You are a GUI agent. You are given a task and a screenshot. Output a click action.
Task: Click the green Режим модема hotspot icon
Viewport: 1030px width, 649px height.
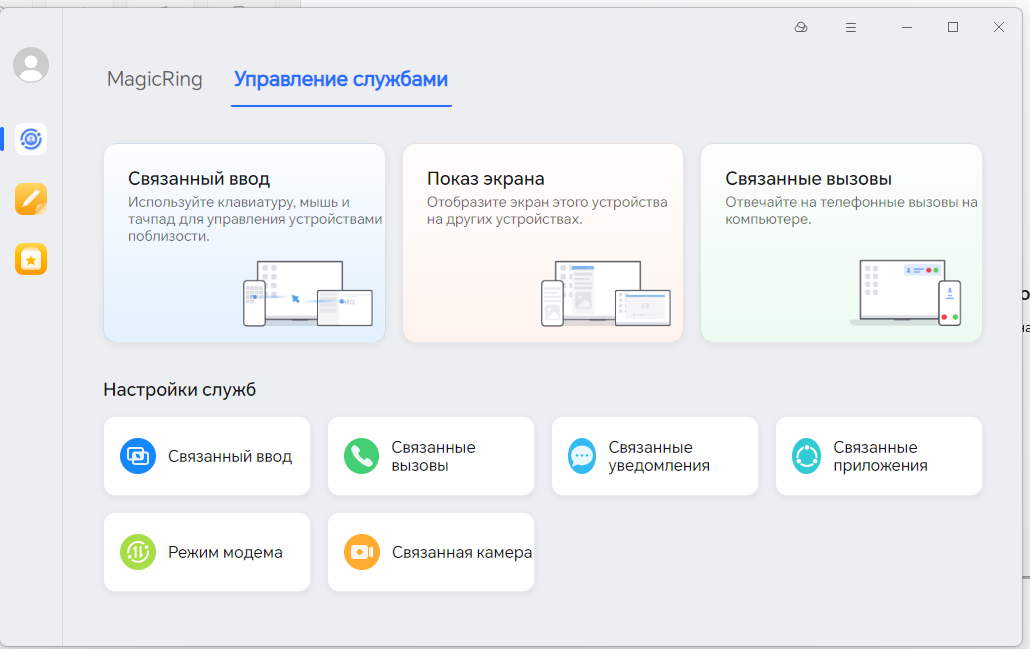[x=137, y=552]
